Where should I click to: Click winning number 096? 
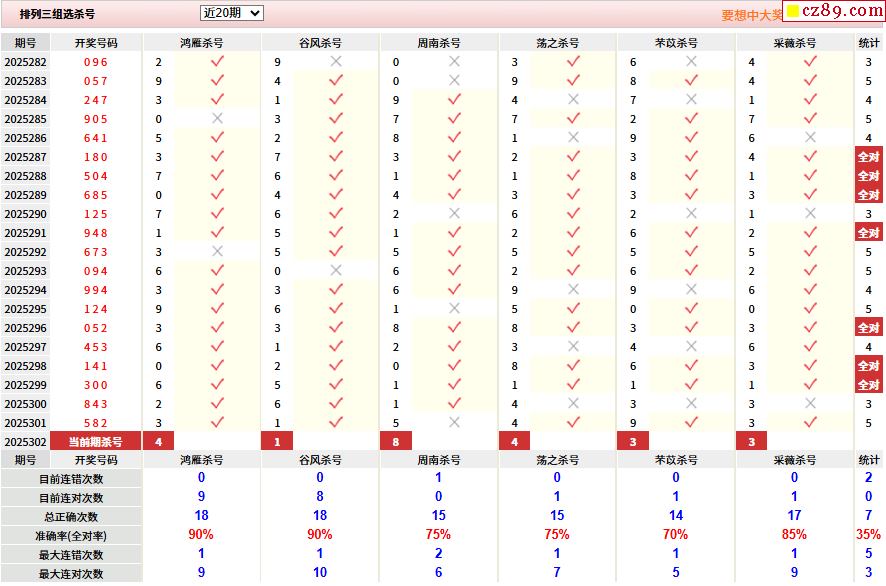pos(95,62)
